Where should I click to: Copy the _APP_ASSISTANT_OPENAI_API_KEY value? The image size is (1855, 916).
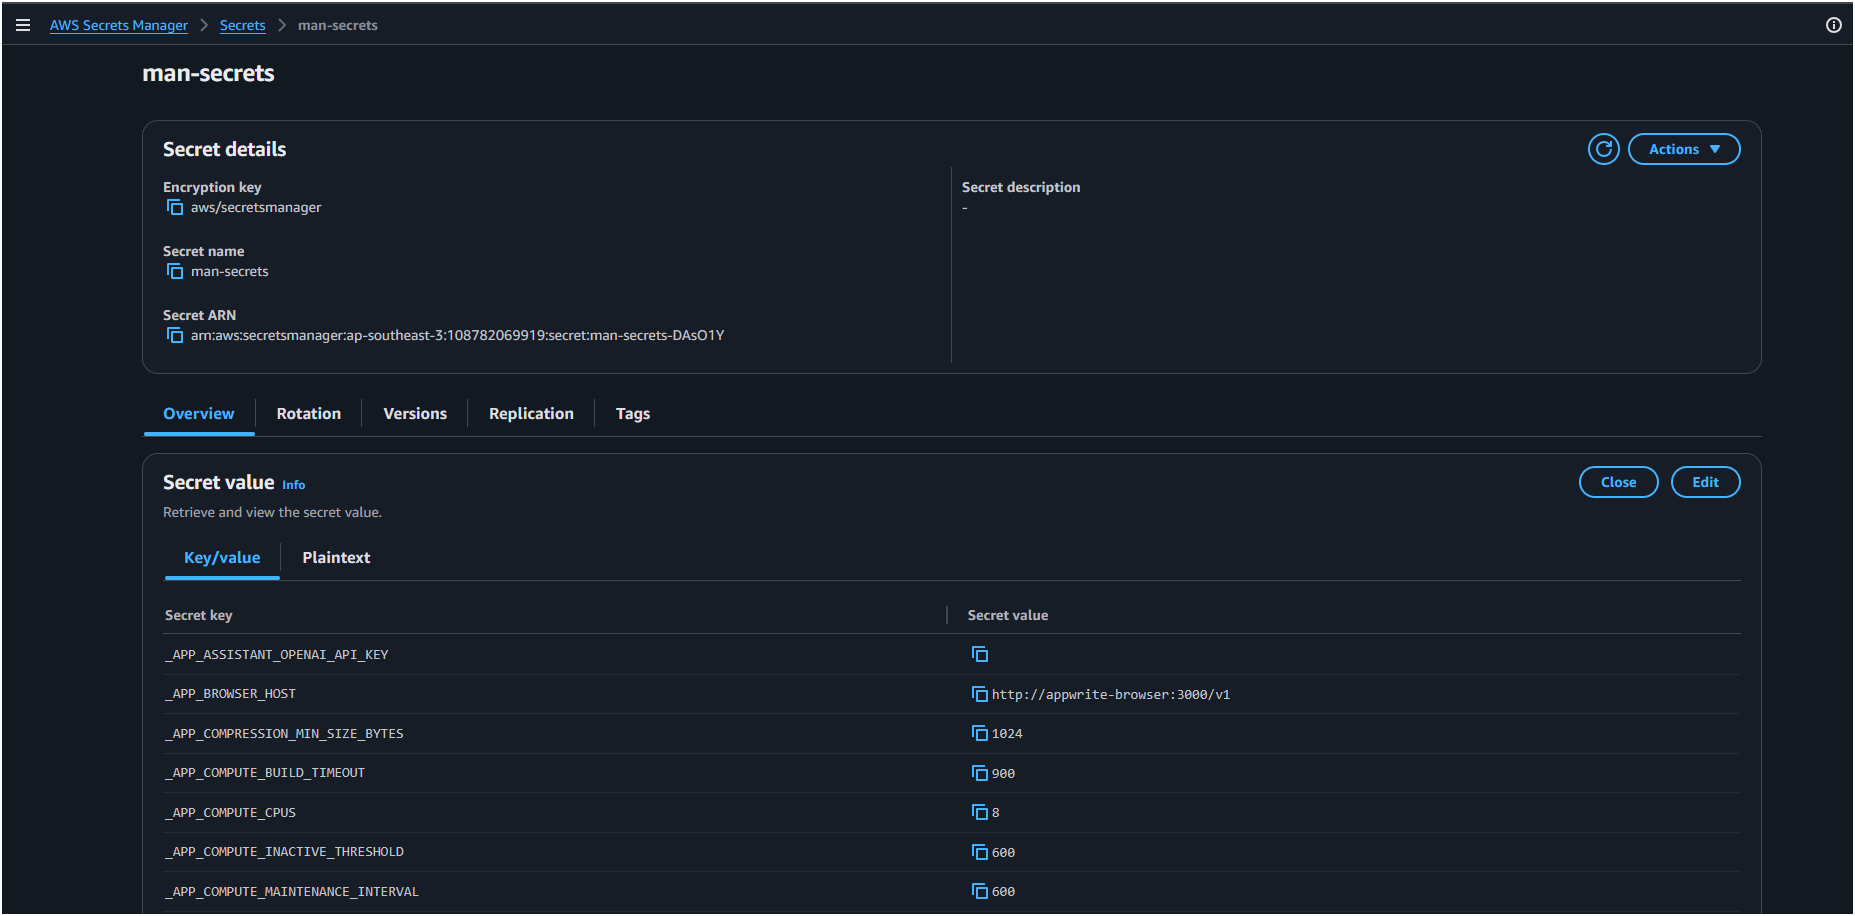[x=980, y=654]
